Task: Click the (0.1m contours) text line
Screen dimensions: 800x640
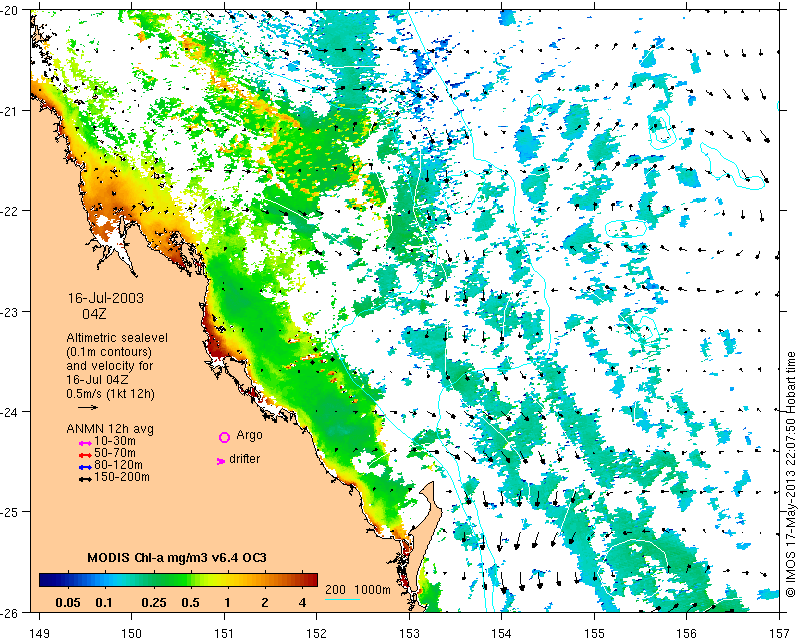Action: point(109,352)
